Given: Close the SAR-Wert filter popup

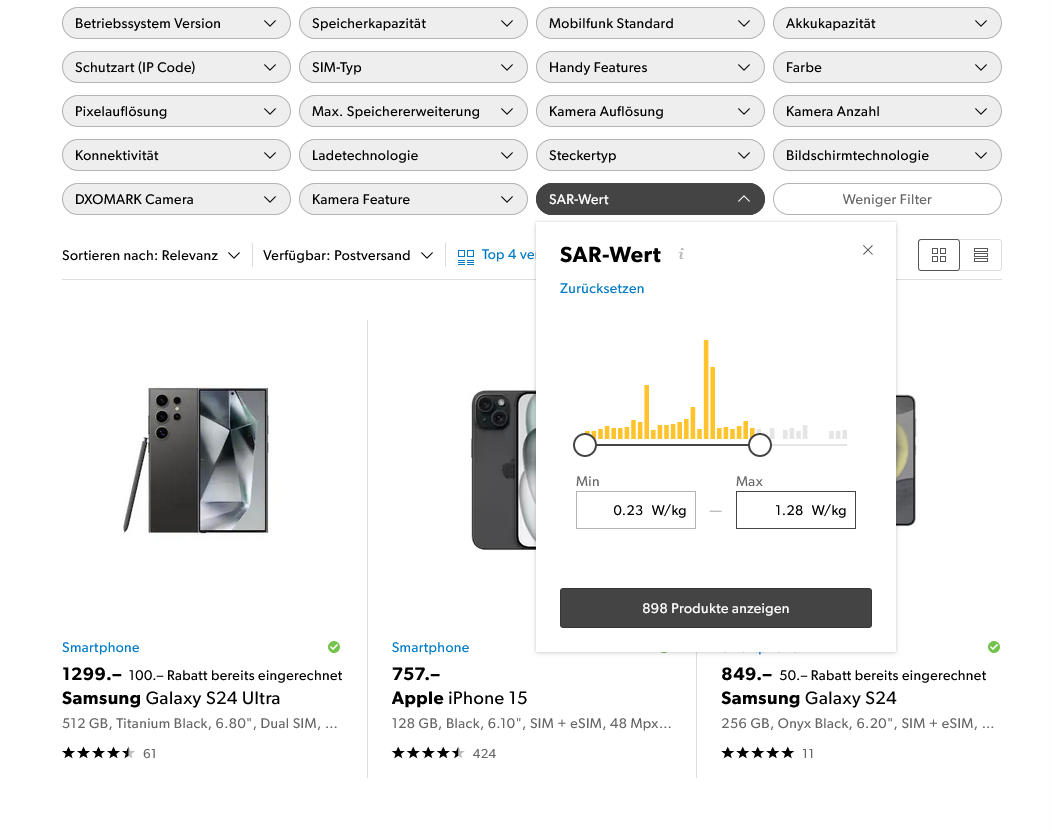Looking at the screenshot, I should [867, 250].
